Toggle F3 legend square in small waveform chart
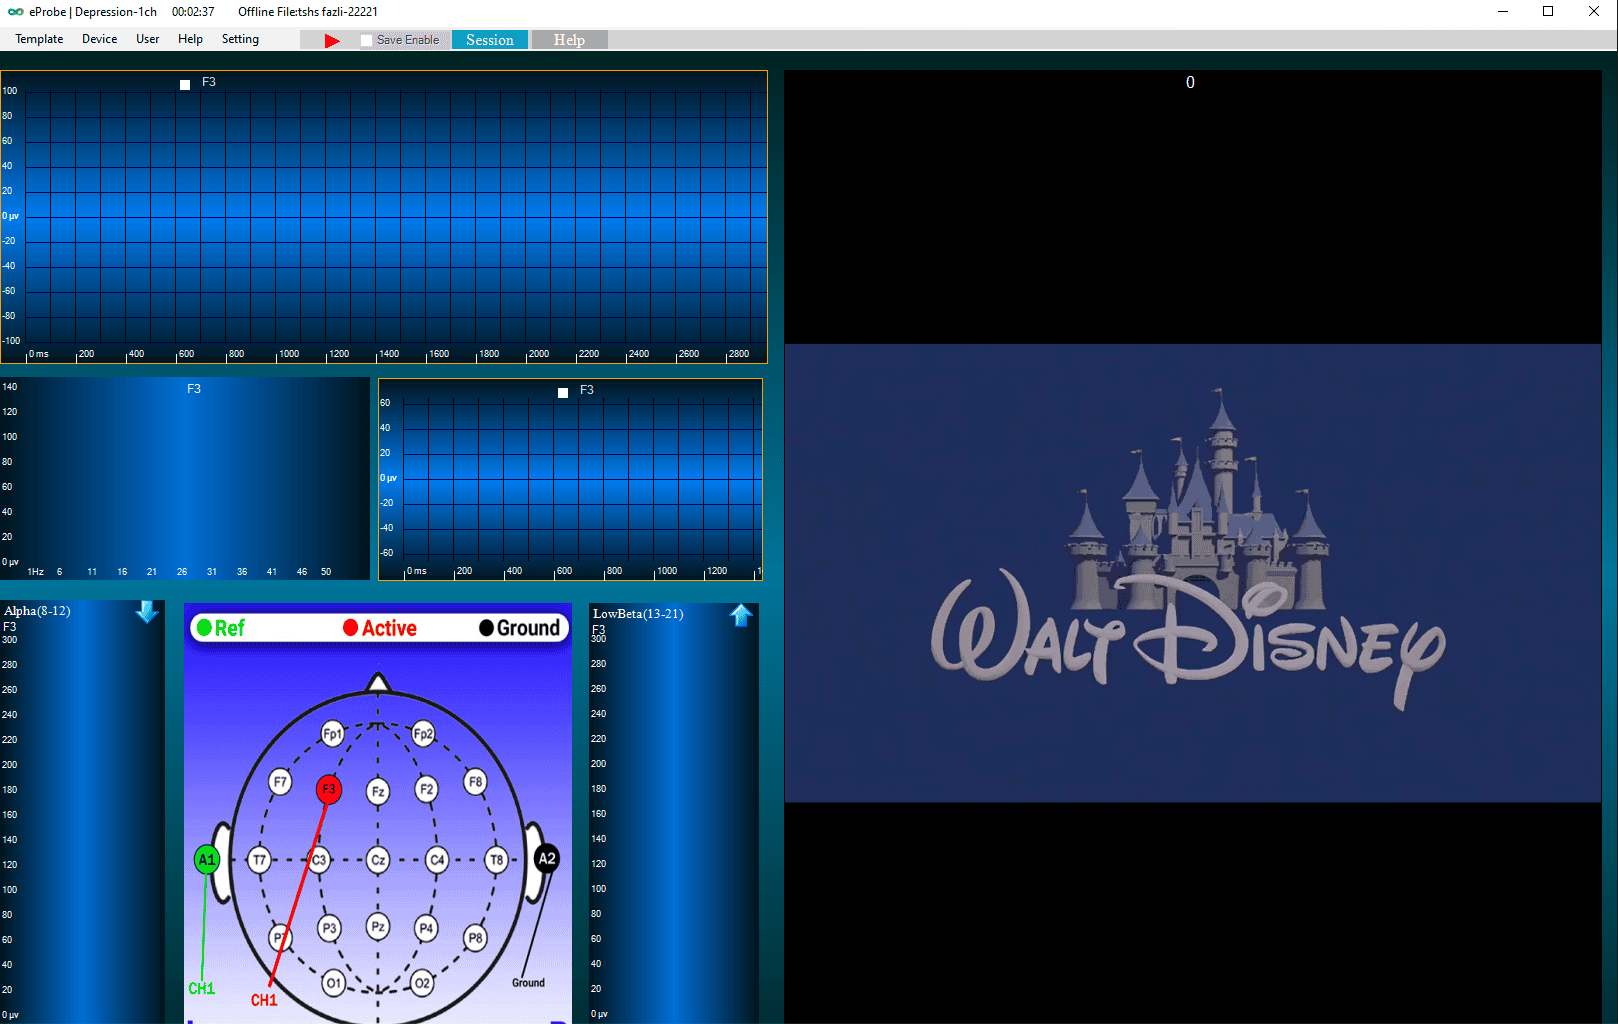Viewport: 1618px width, 1024px height. coord(563,393)
